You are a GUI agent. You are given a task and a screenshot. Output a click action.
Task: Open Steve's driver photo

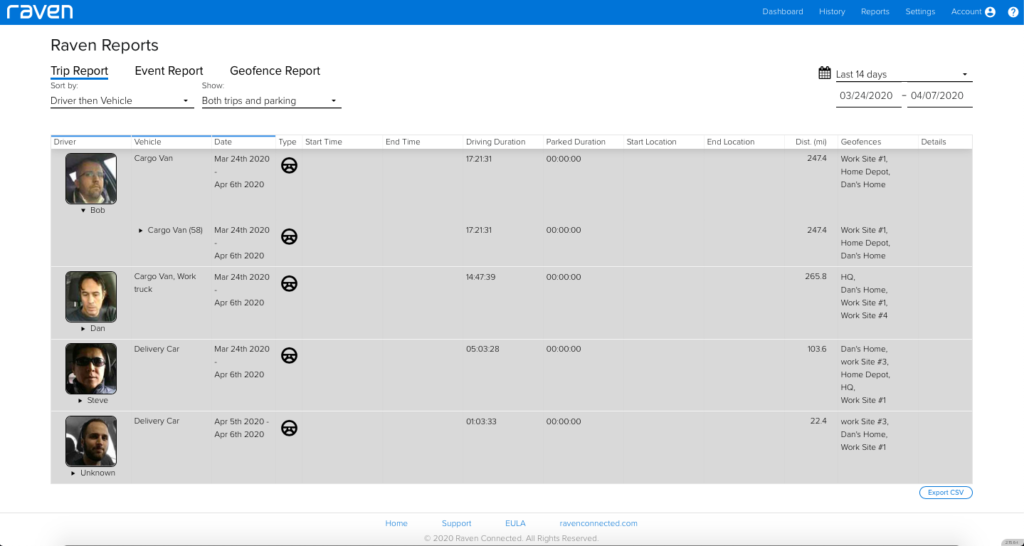[x=91, y=368]
